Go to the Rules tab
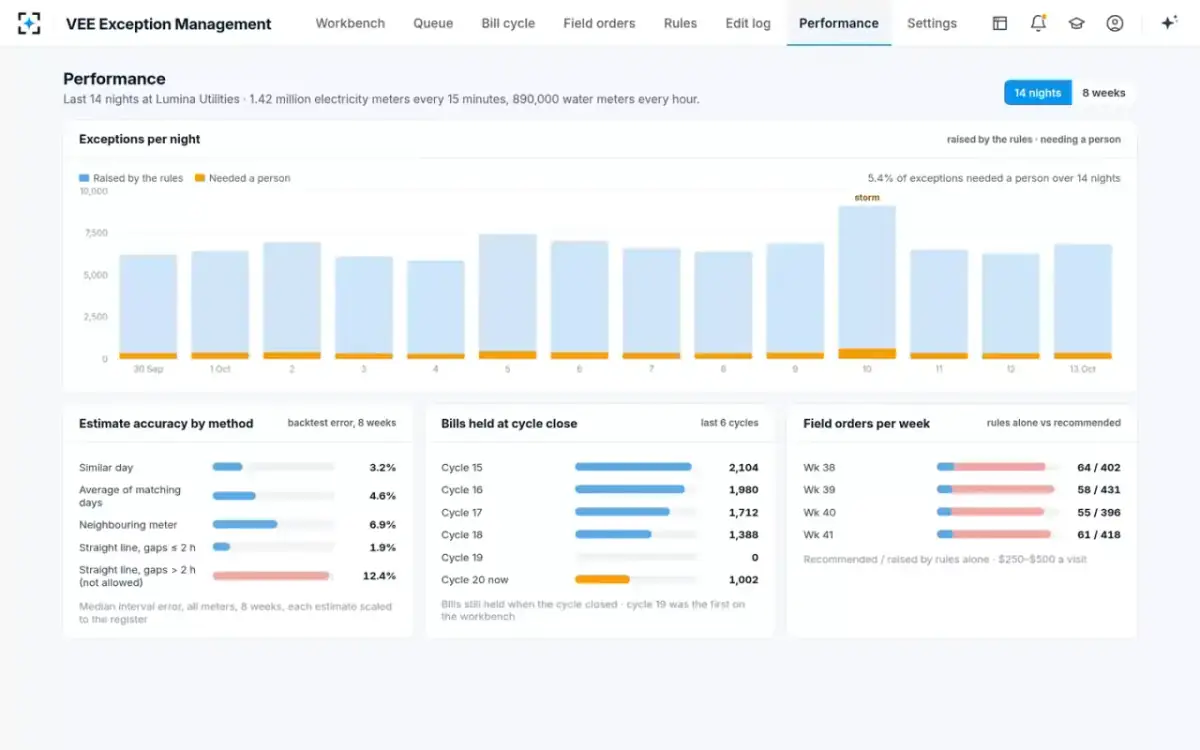Screen dimensions: 1200x750 (x=680, y=23)
